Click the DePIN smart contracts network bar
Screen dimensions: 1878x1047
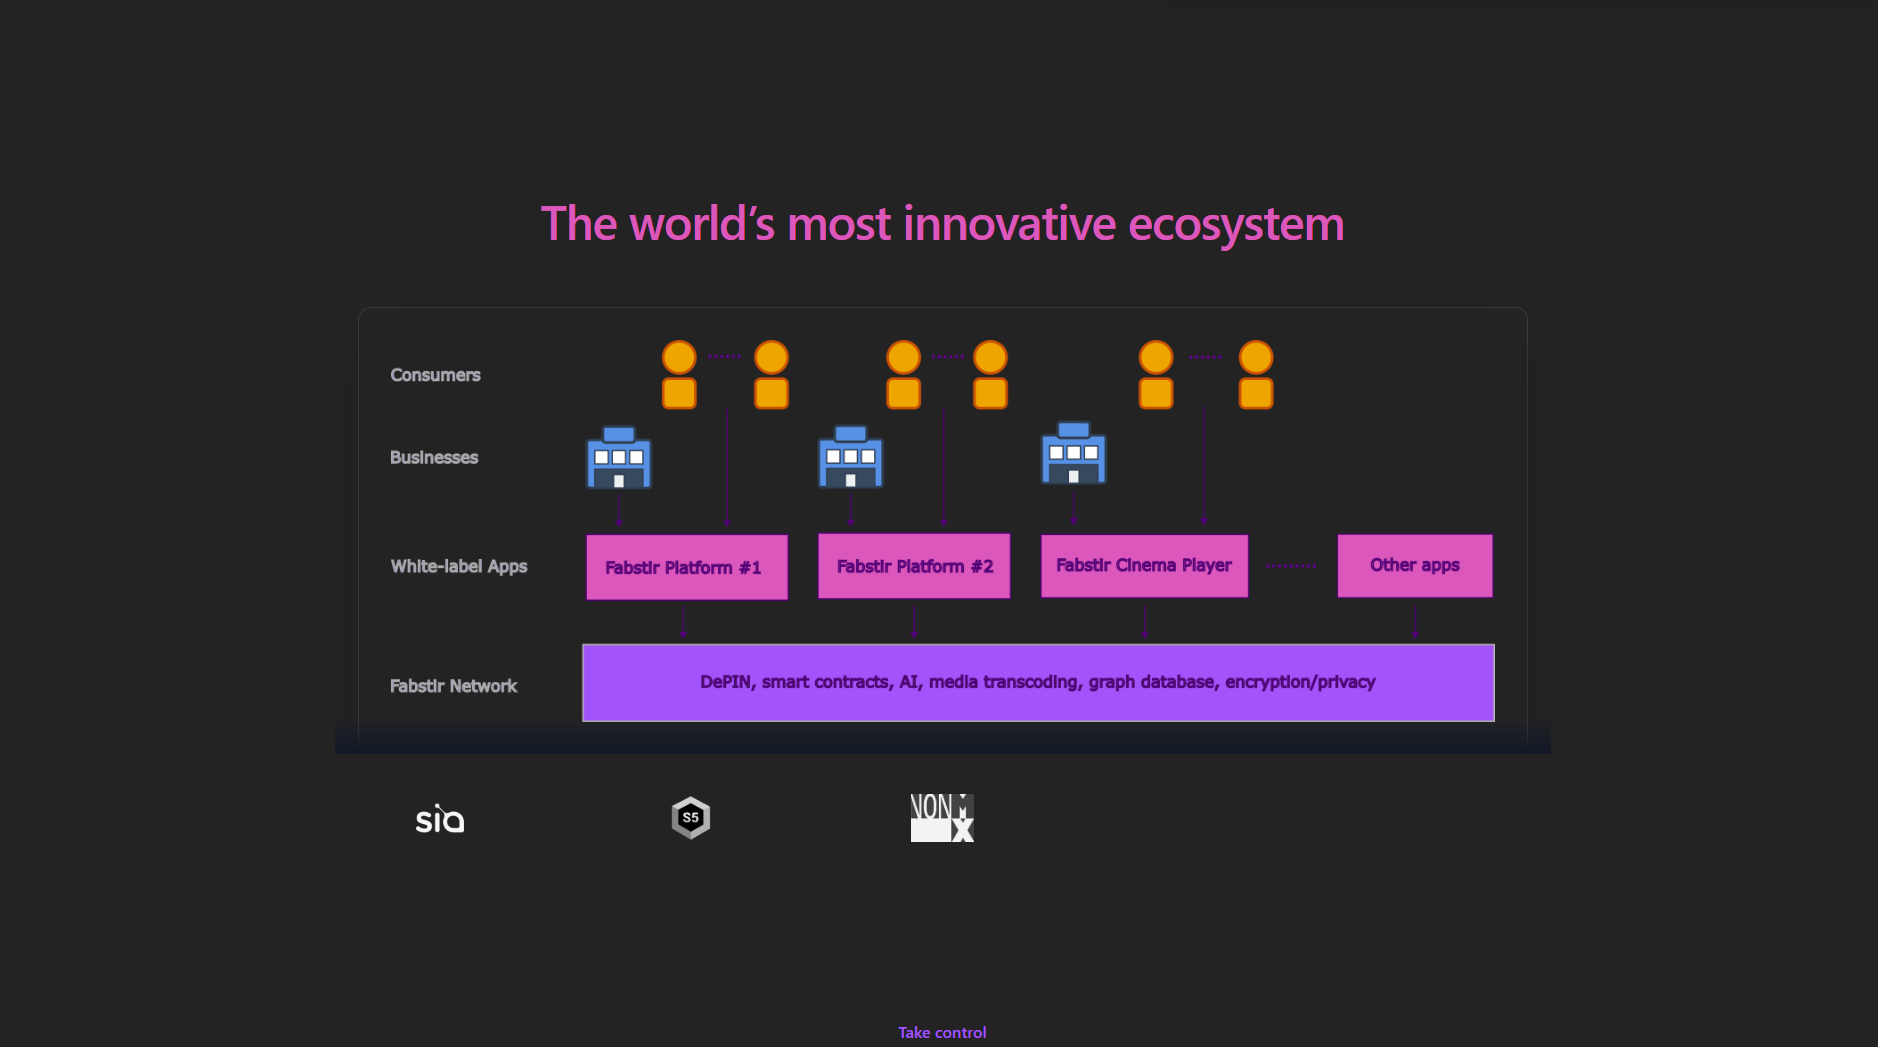tap(1038, 683)
